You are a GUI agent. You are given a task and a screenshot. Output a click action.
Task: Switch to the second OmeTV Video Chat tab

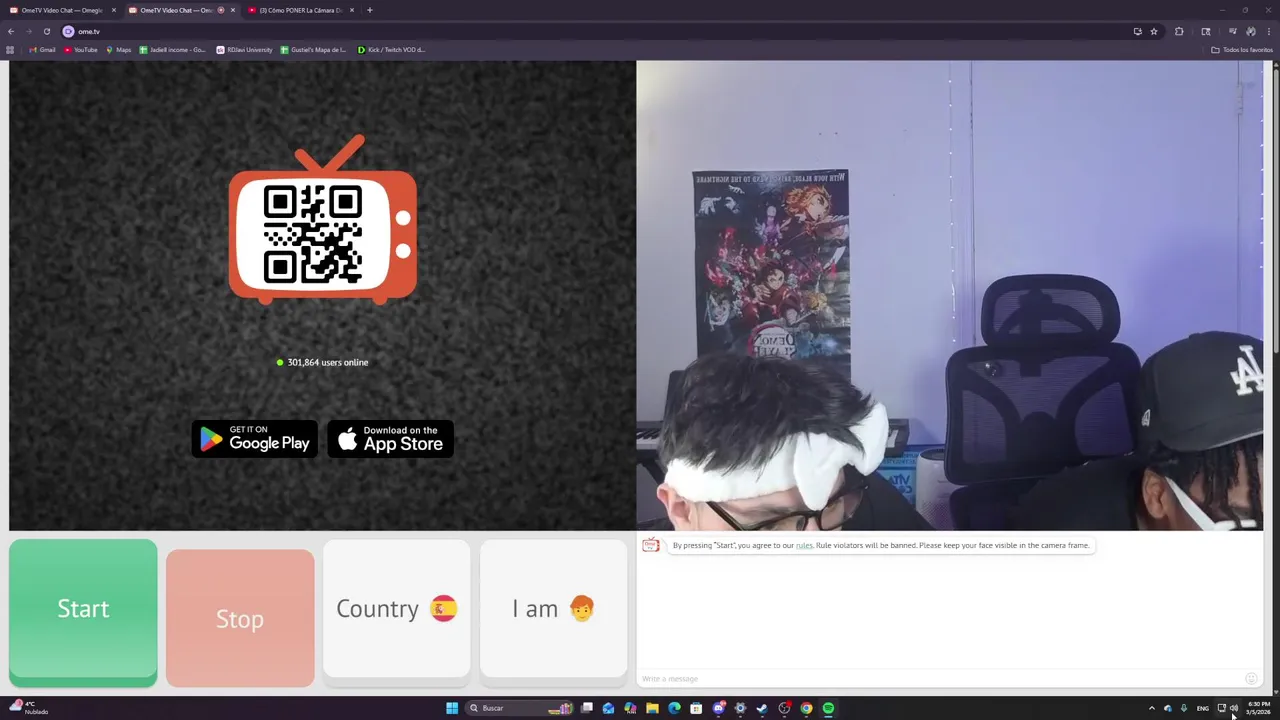pyautogui.click(x=180, y=10)
